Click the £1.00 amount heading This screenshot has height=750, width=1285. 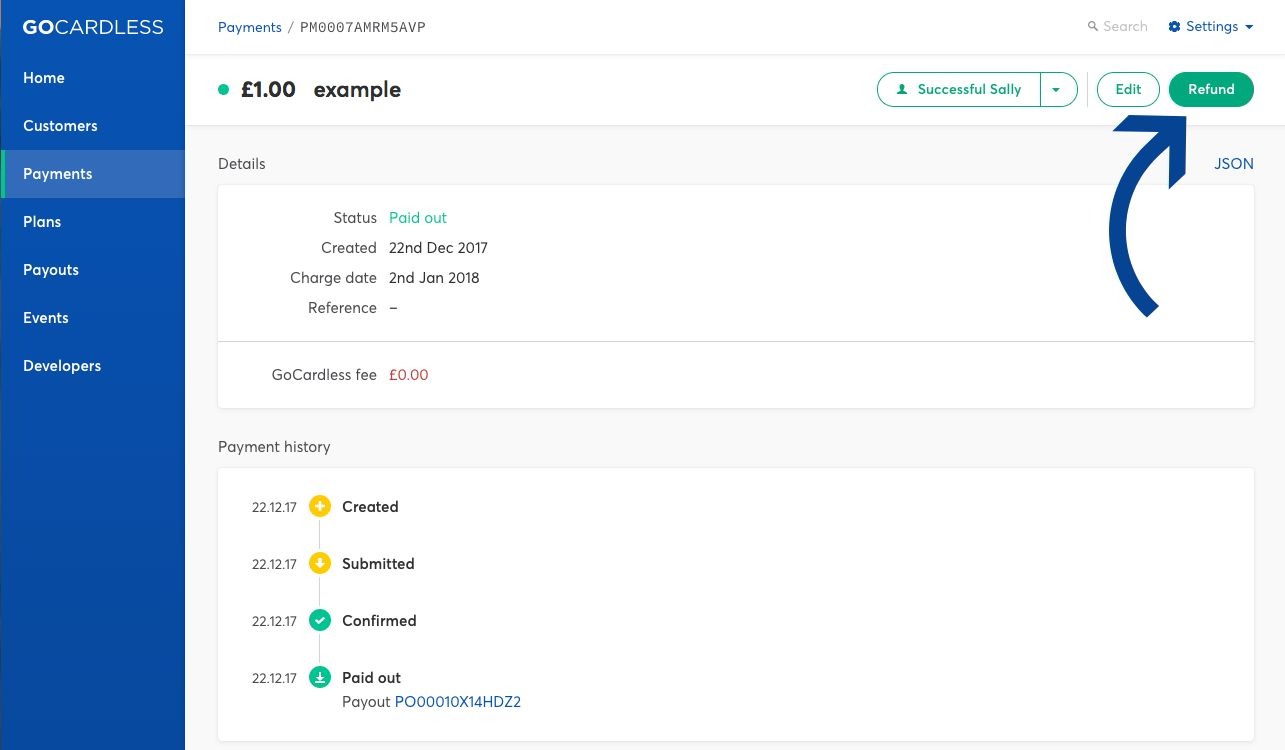click(268, 89)
